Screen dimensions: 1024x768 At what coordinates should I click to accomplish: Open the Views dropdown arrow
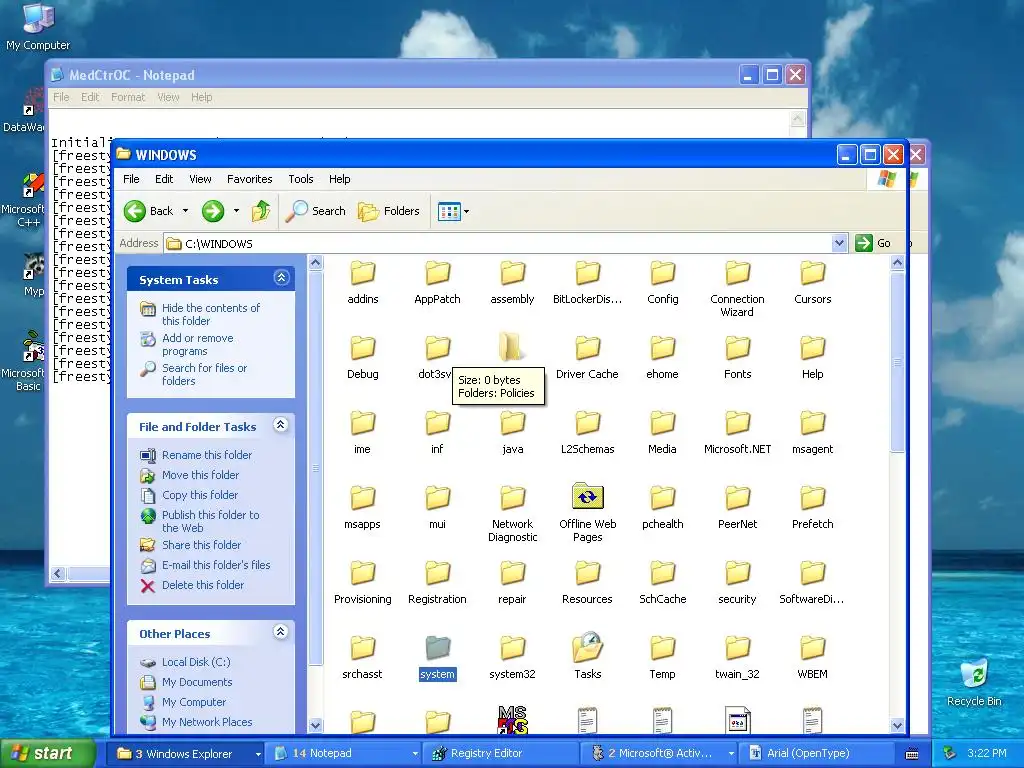point(466,212)
